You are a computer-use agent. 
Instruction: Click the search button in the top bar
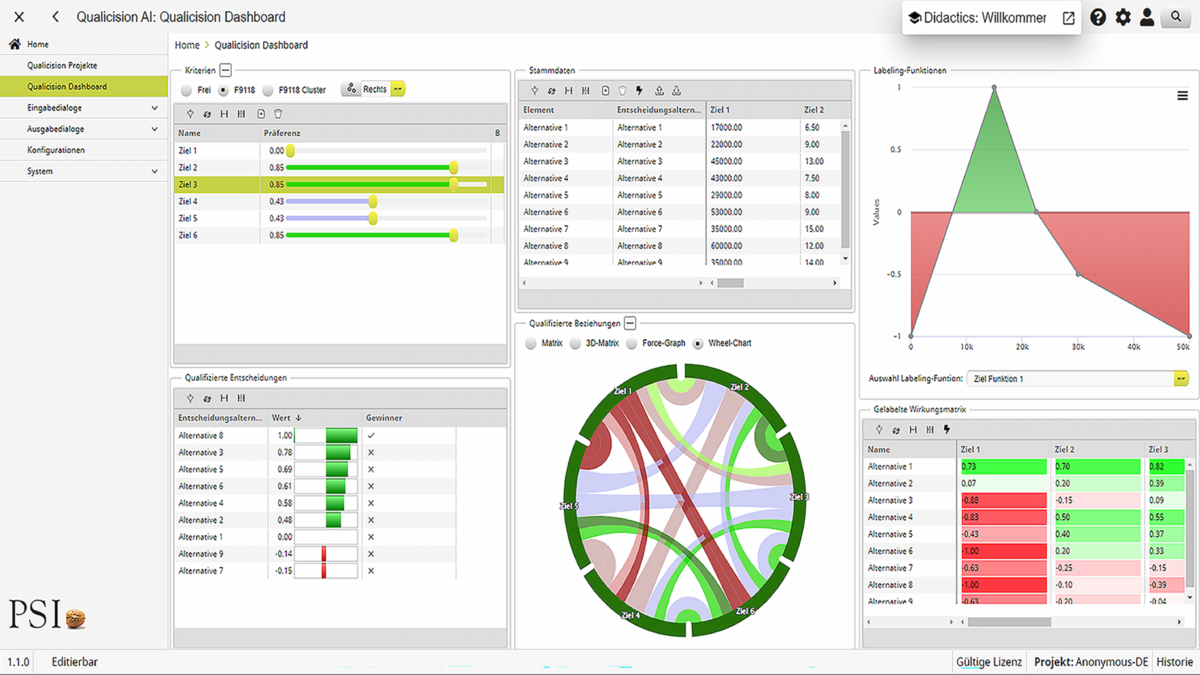click(x=1176, y=17)
